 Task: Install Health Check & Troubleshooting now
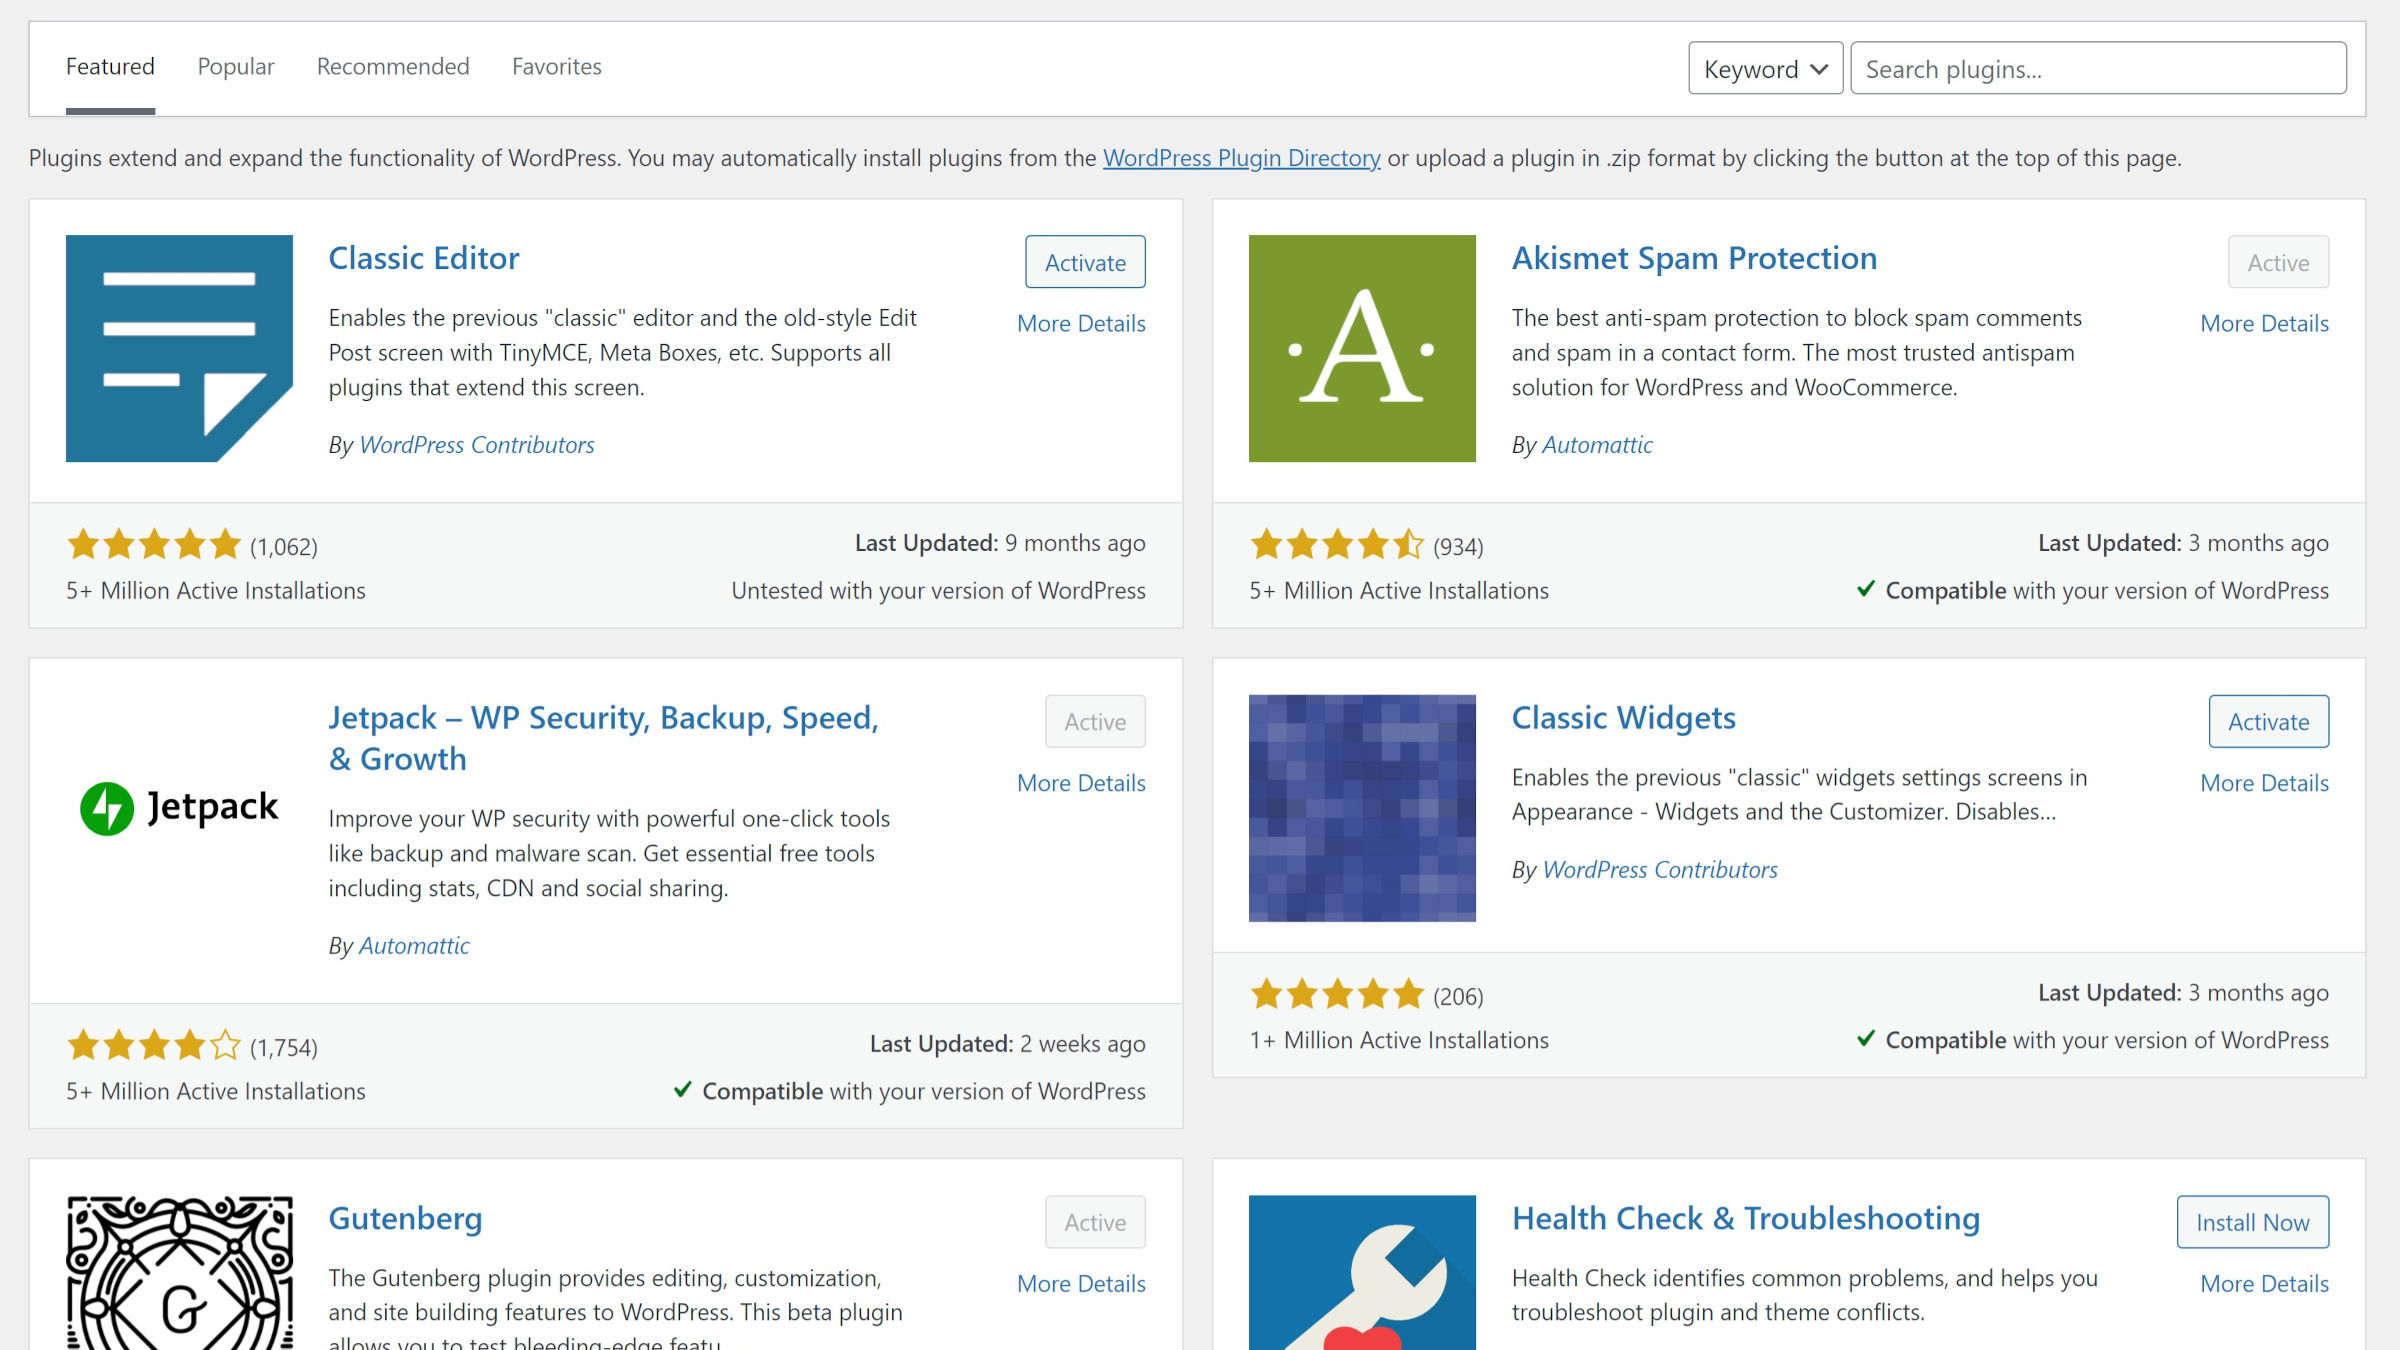(2252, 1222)
